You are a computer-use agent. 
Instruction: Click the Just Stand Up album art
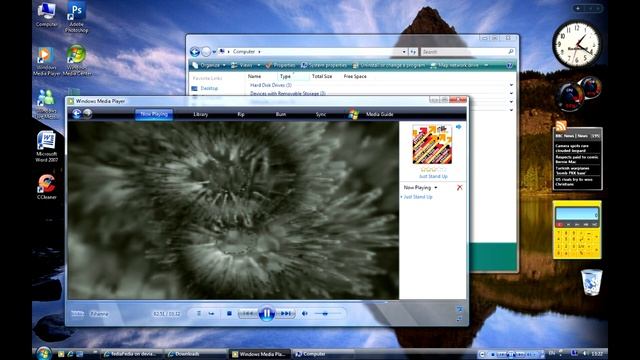coord(432,145)
